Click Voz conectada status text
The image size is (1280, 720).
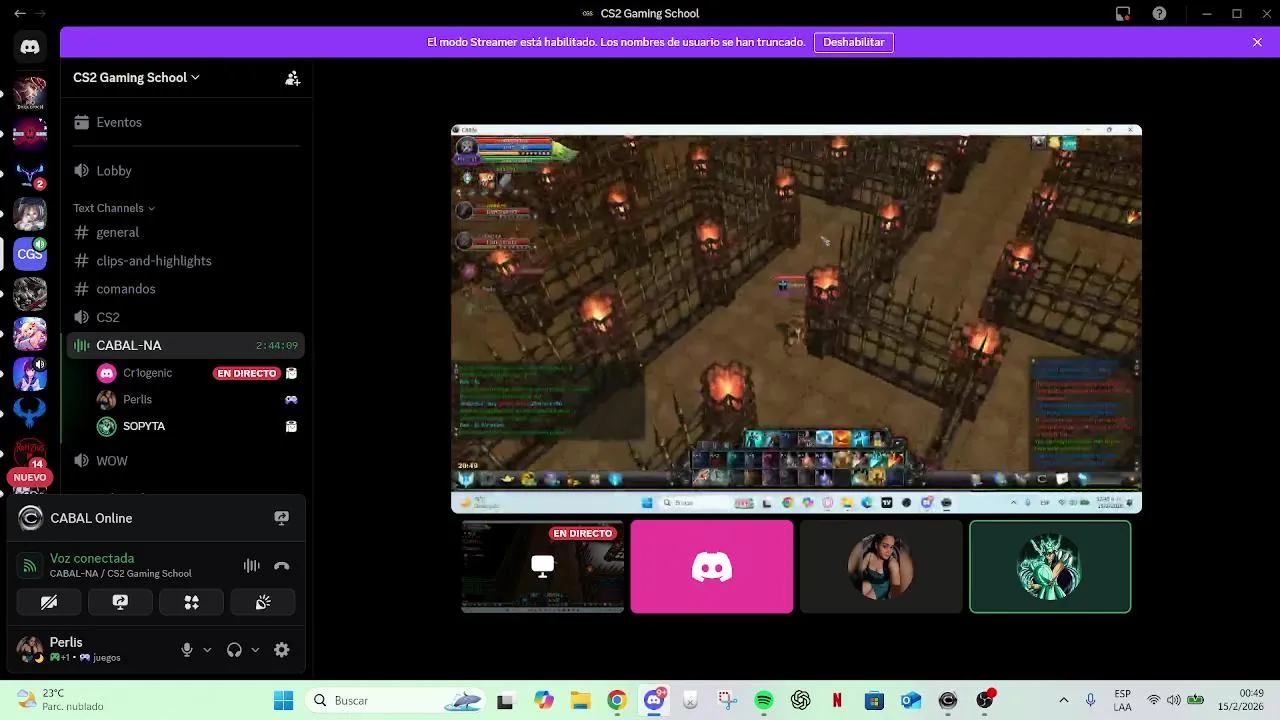92,558
